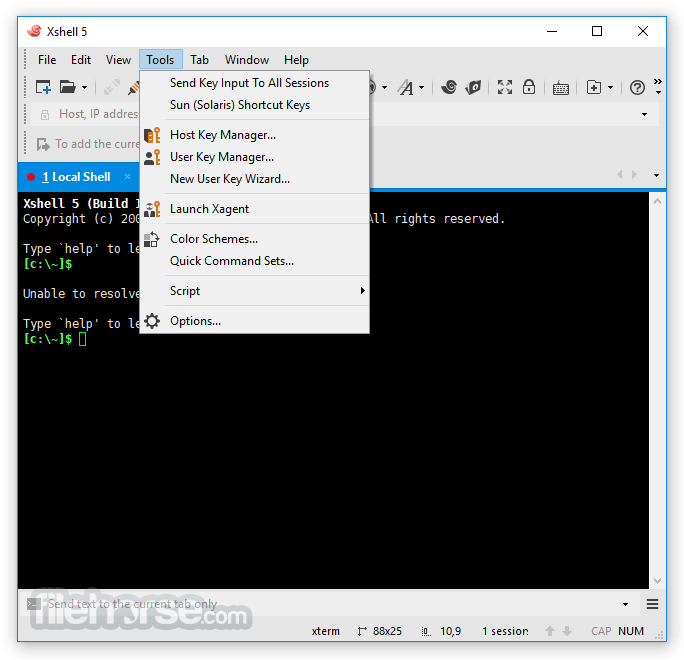
Task: Click the greyed-out Disconnect plug icon
Action: click(x=112, y=87)
